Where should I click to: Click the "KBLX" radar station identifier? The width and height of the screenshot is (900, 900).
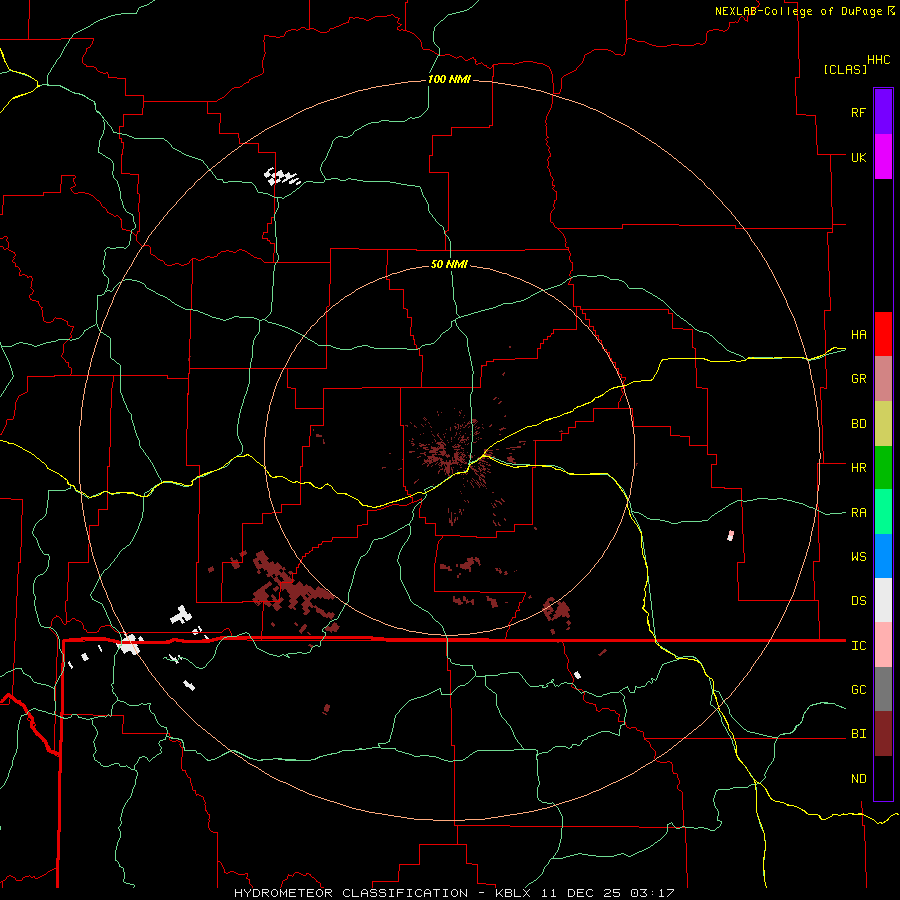[514, 893]
